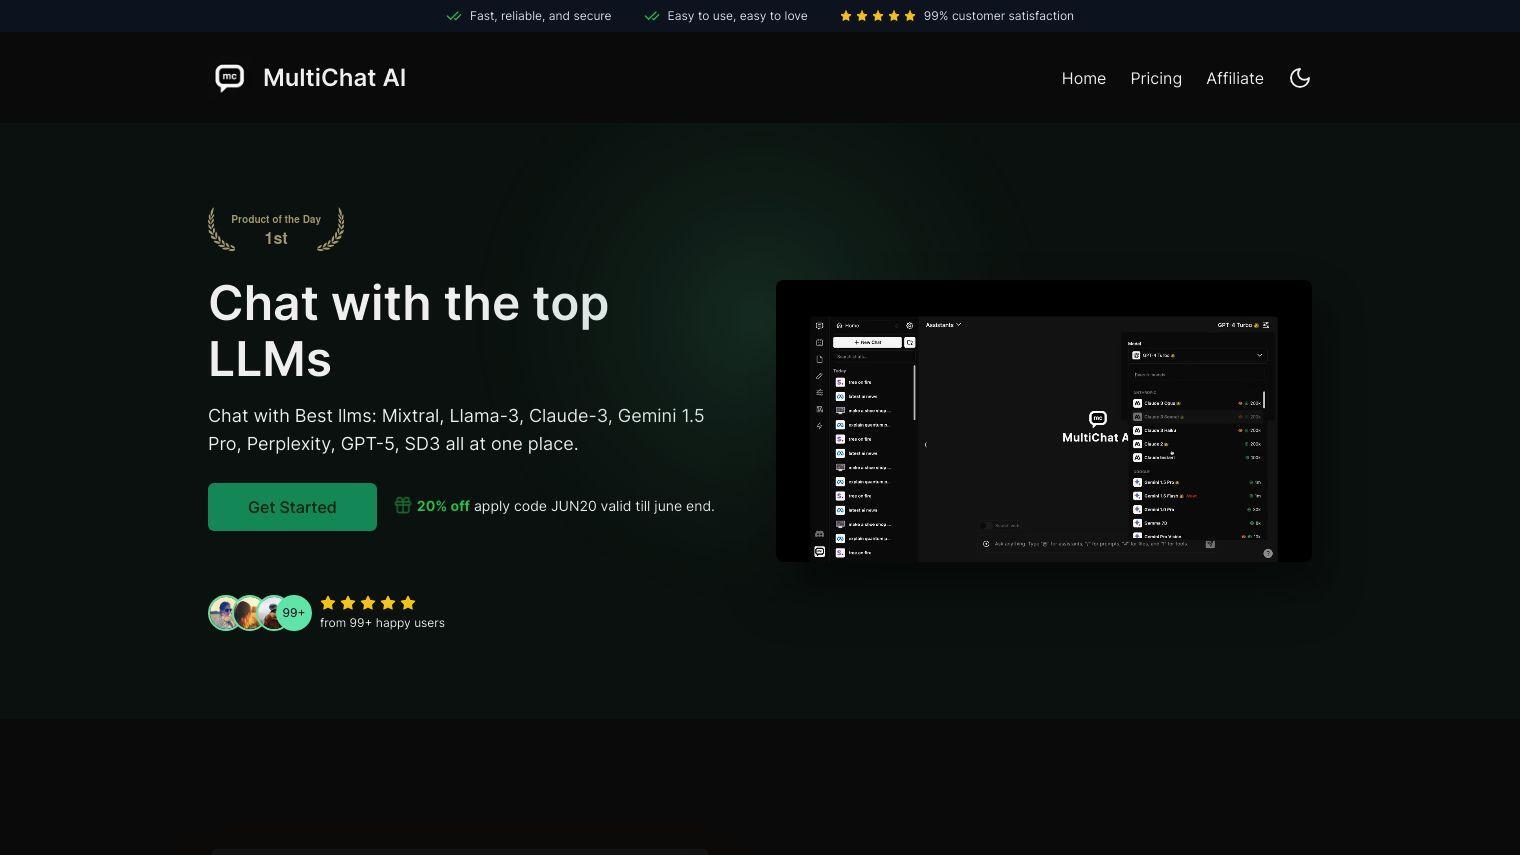Open the Home nav link

(x=1083, y=78)
